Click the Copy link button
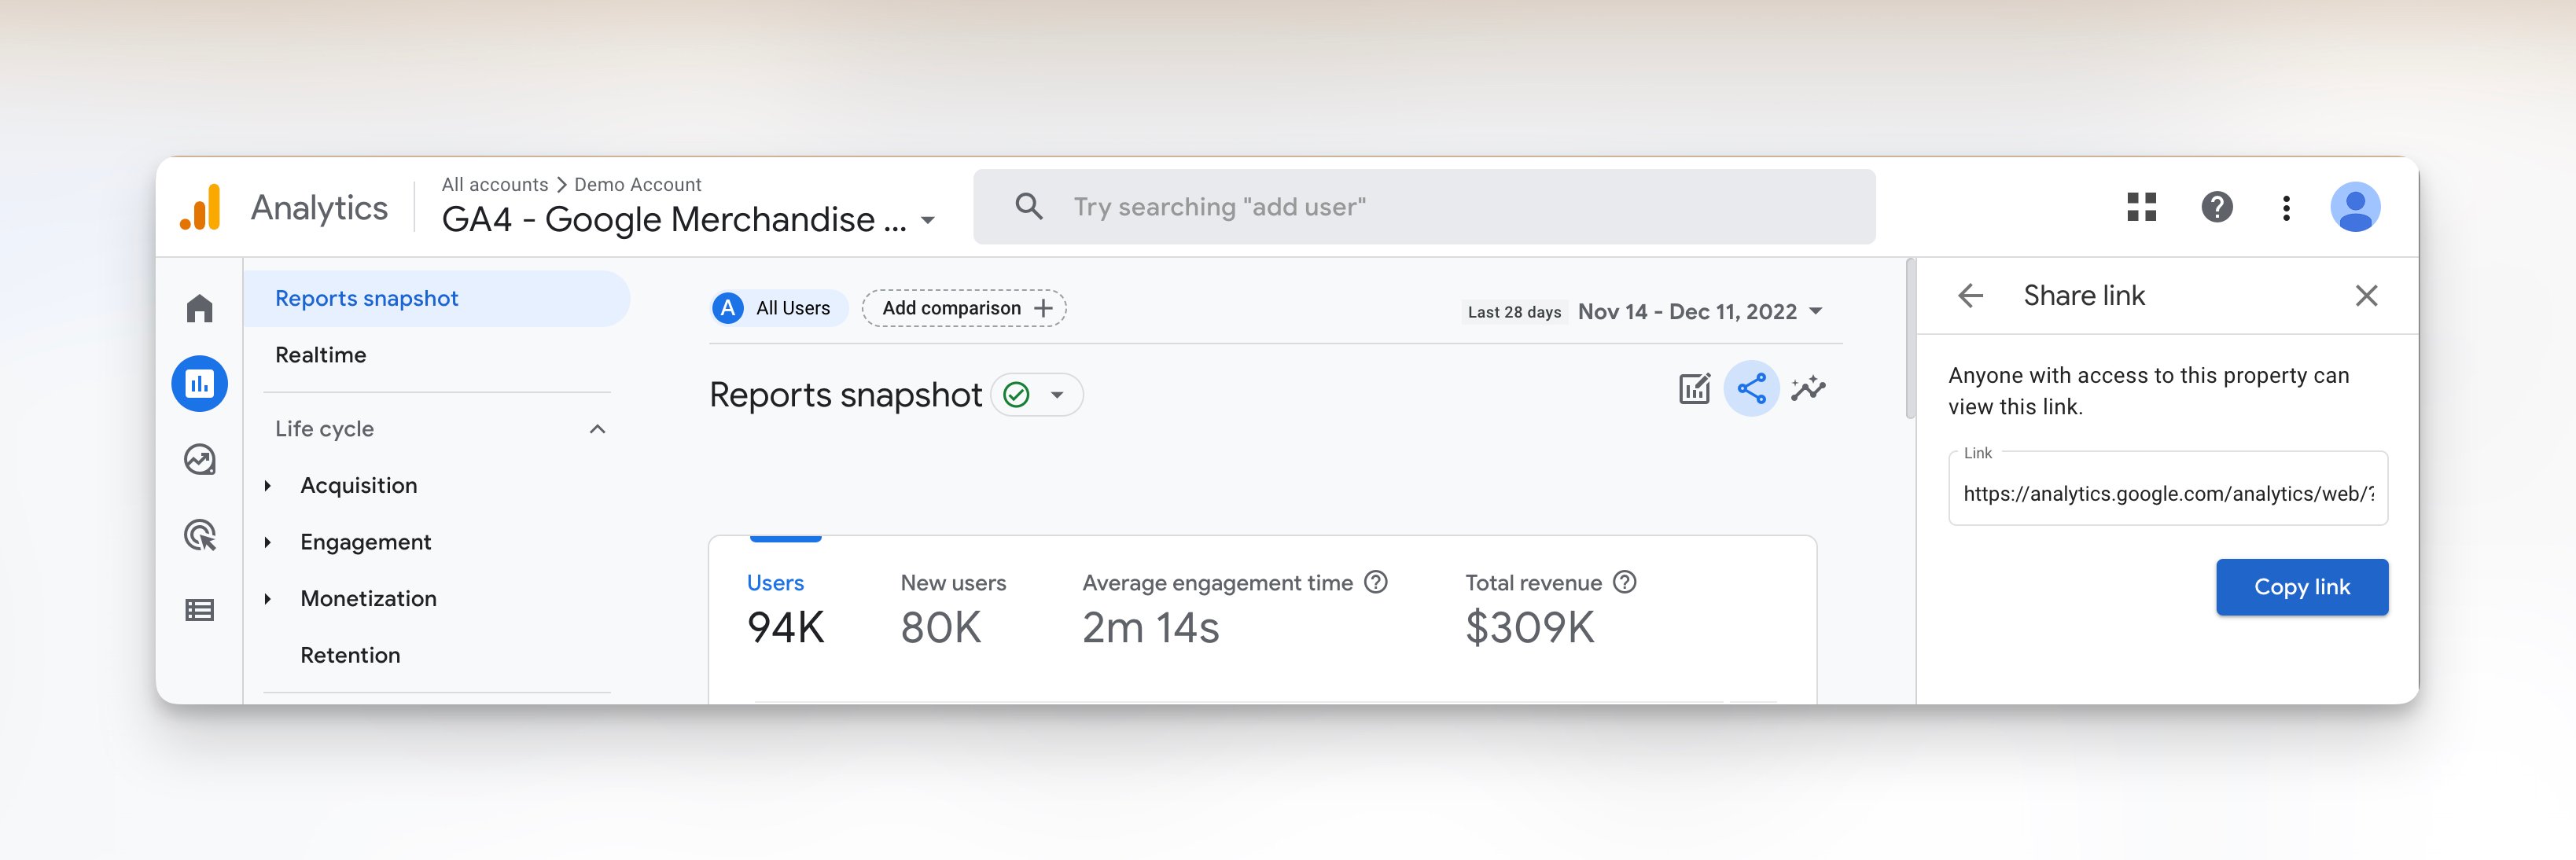The height and width of the screenshot is (860, 2576). 2301,587
